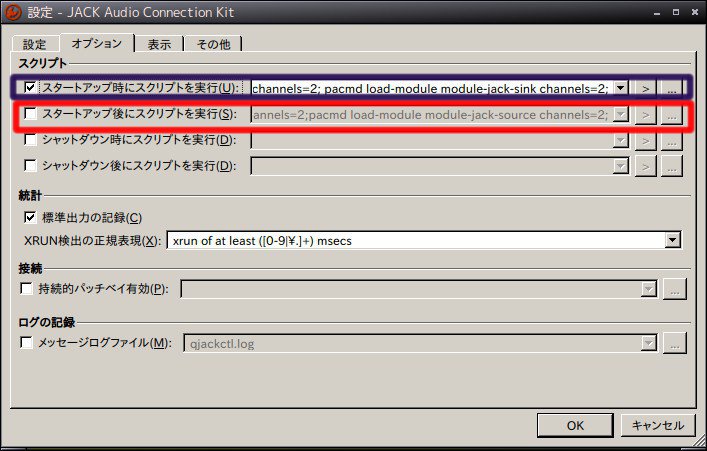
Task: Click the > button for シャットダウン時 script
Action: click(646, 141)
